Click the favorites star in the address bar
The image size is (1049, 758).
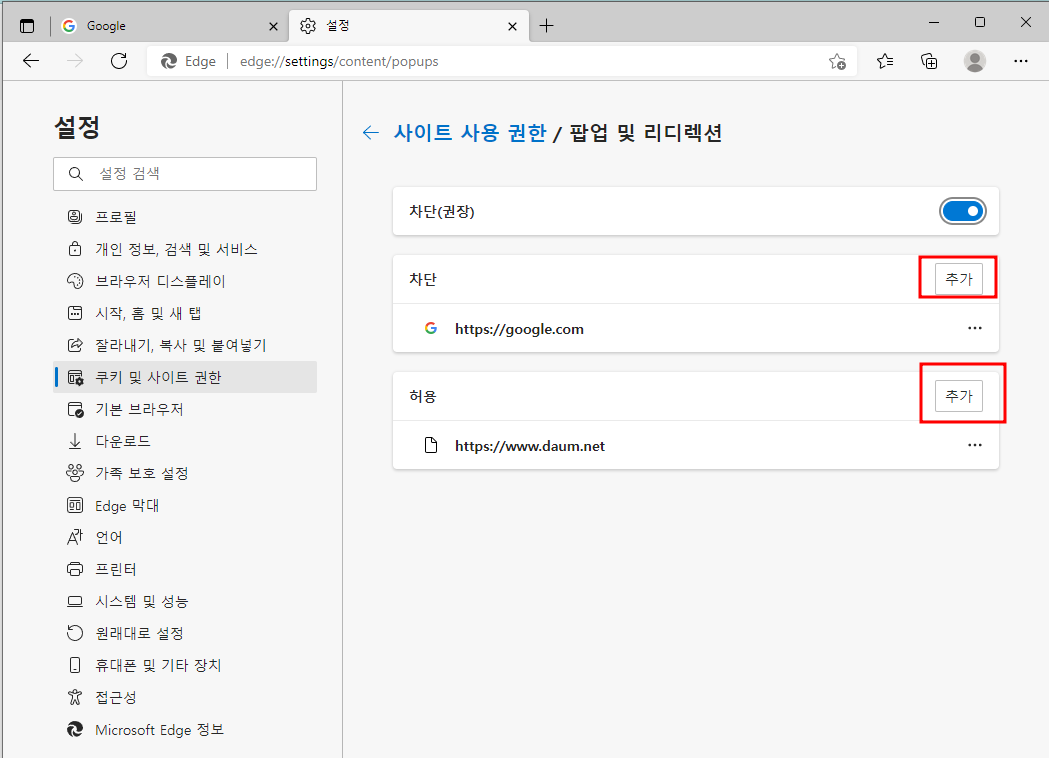click(x=838, y=61)
